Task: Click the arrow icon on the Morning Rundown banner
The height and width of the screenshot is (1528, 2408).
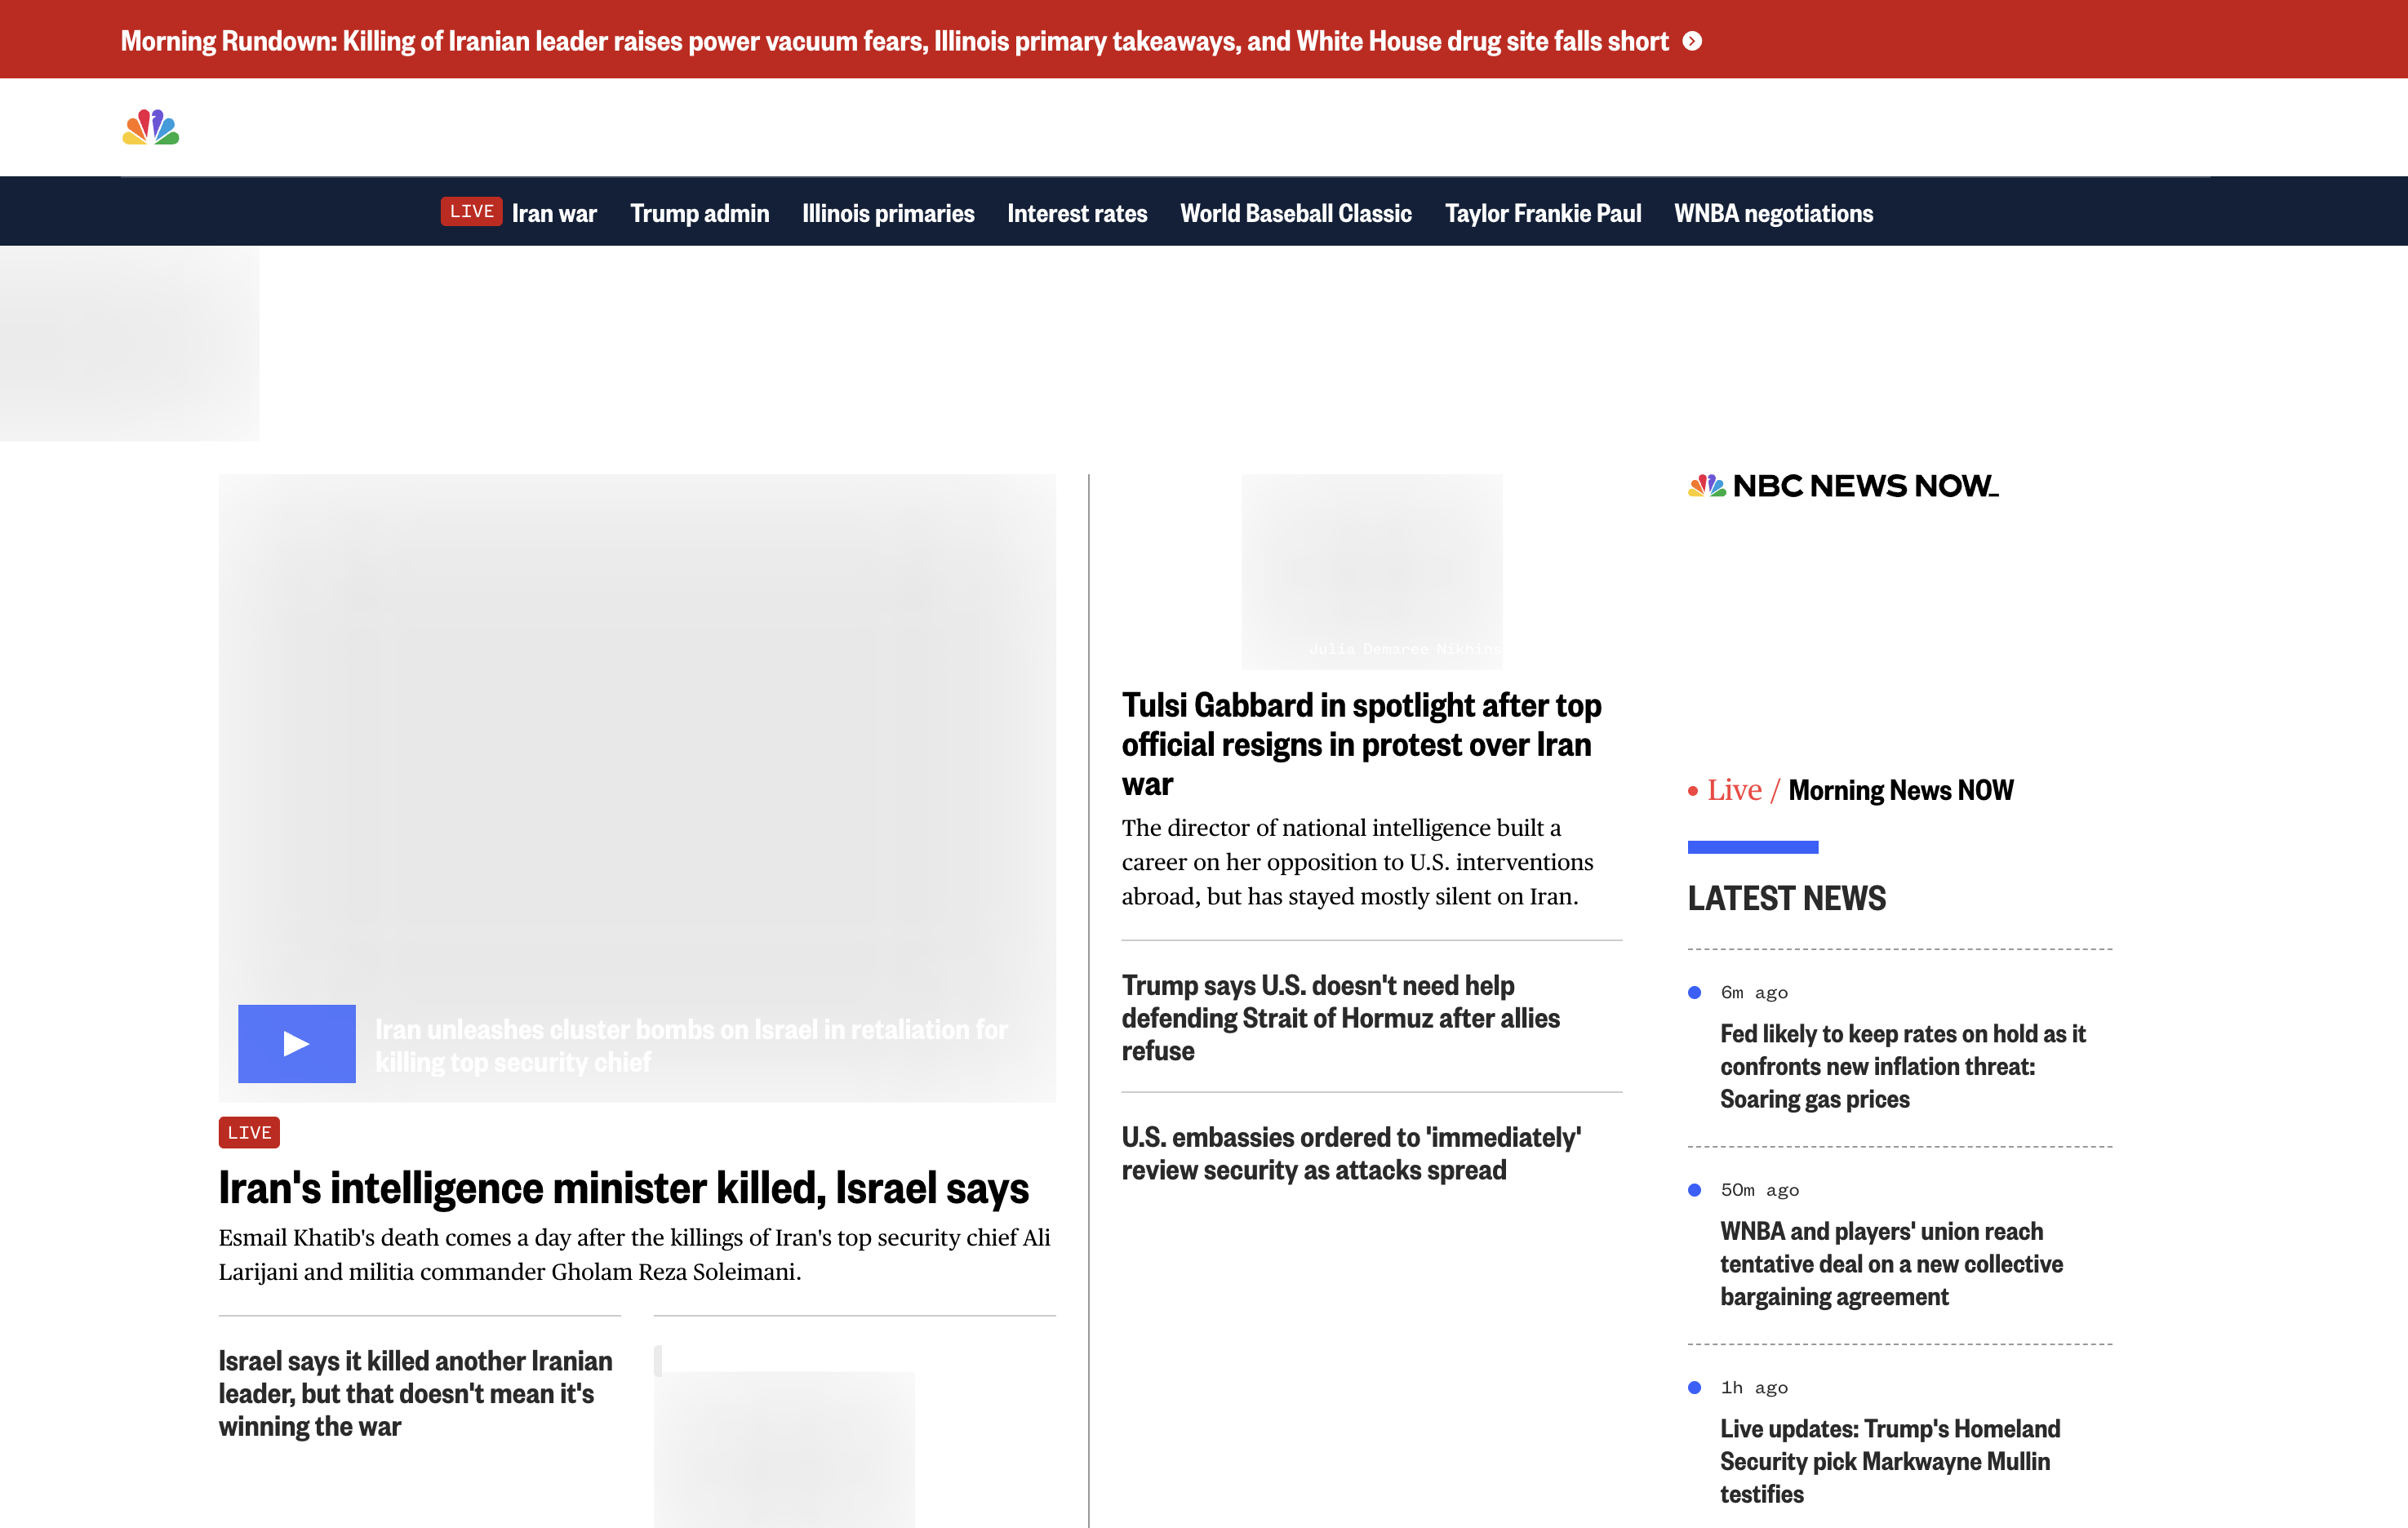Action: [1694, 41]
